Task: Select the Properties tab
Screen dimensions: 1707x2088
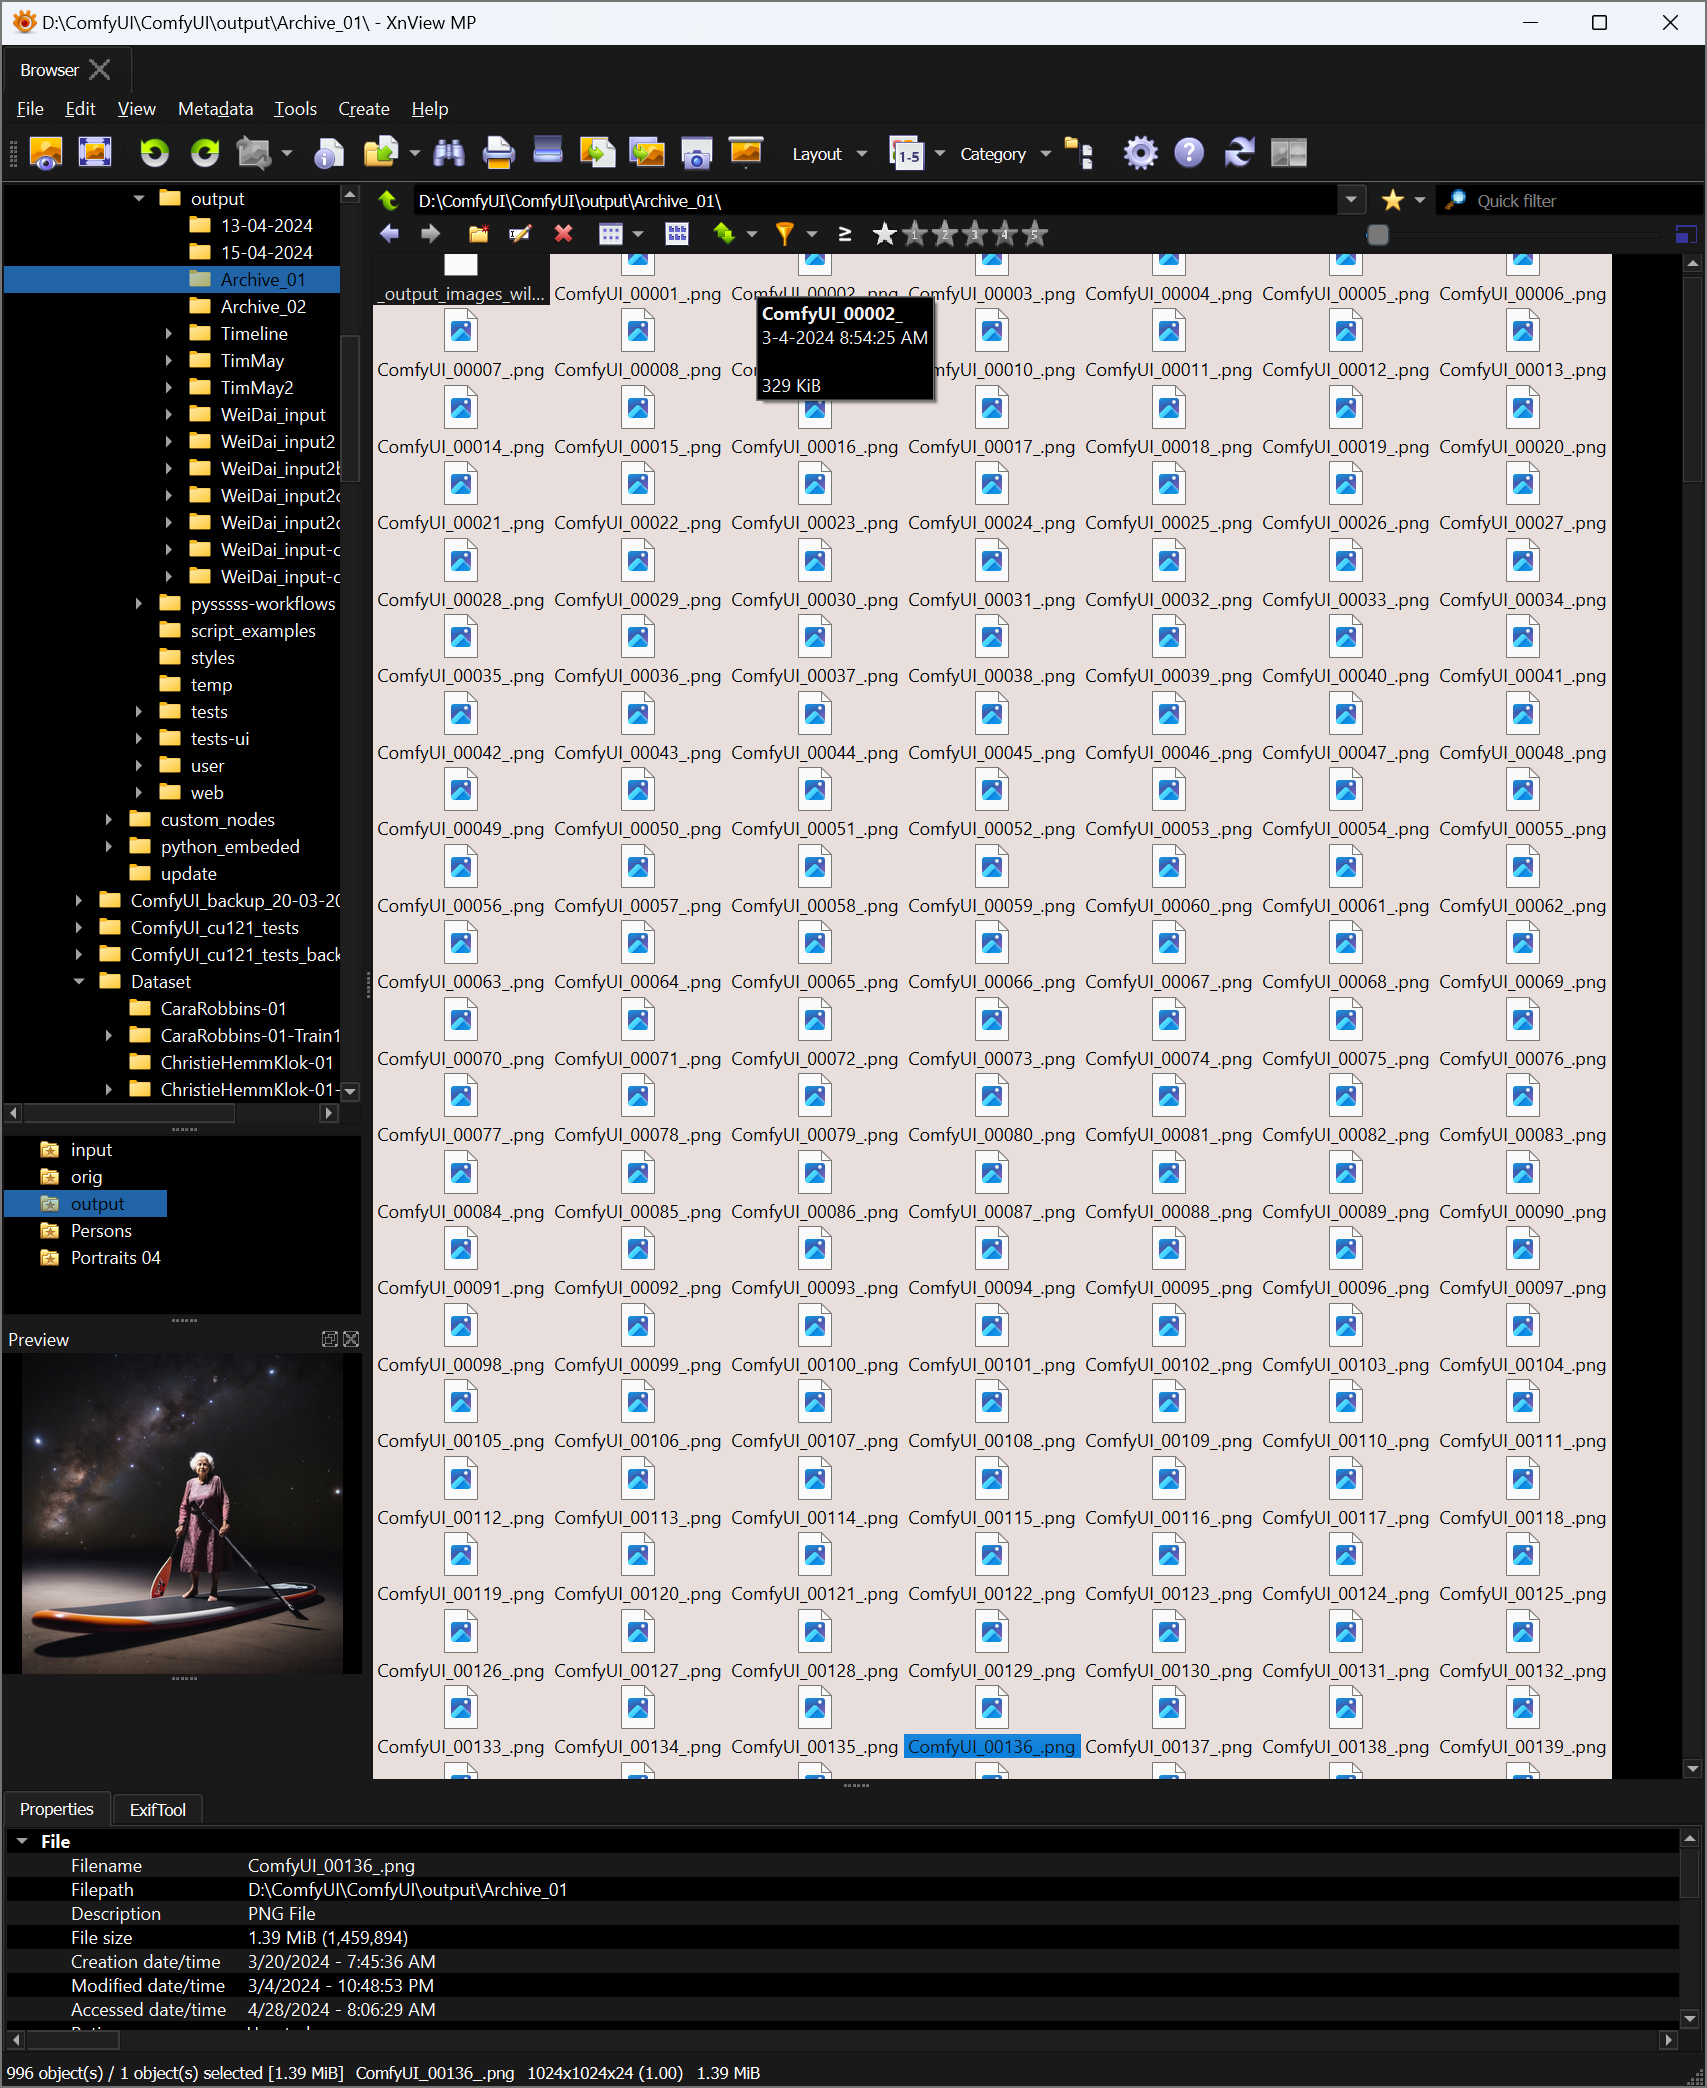Action: [56, 1809]
